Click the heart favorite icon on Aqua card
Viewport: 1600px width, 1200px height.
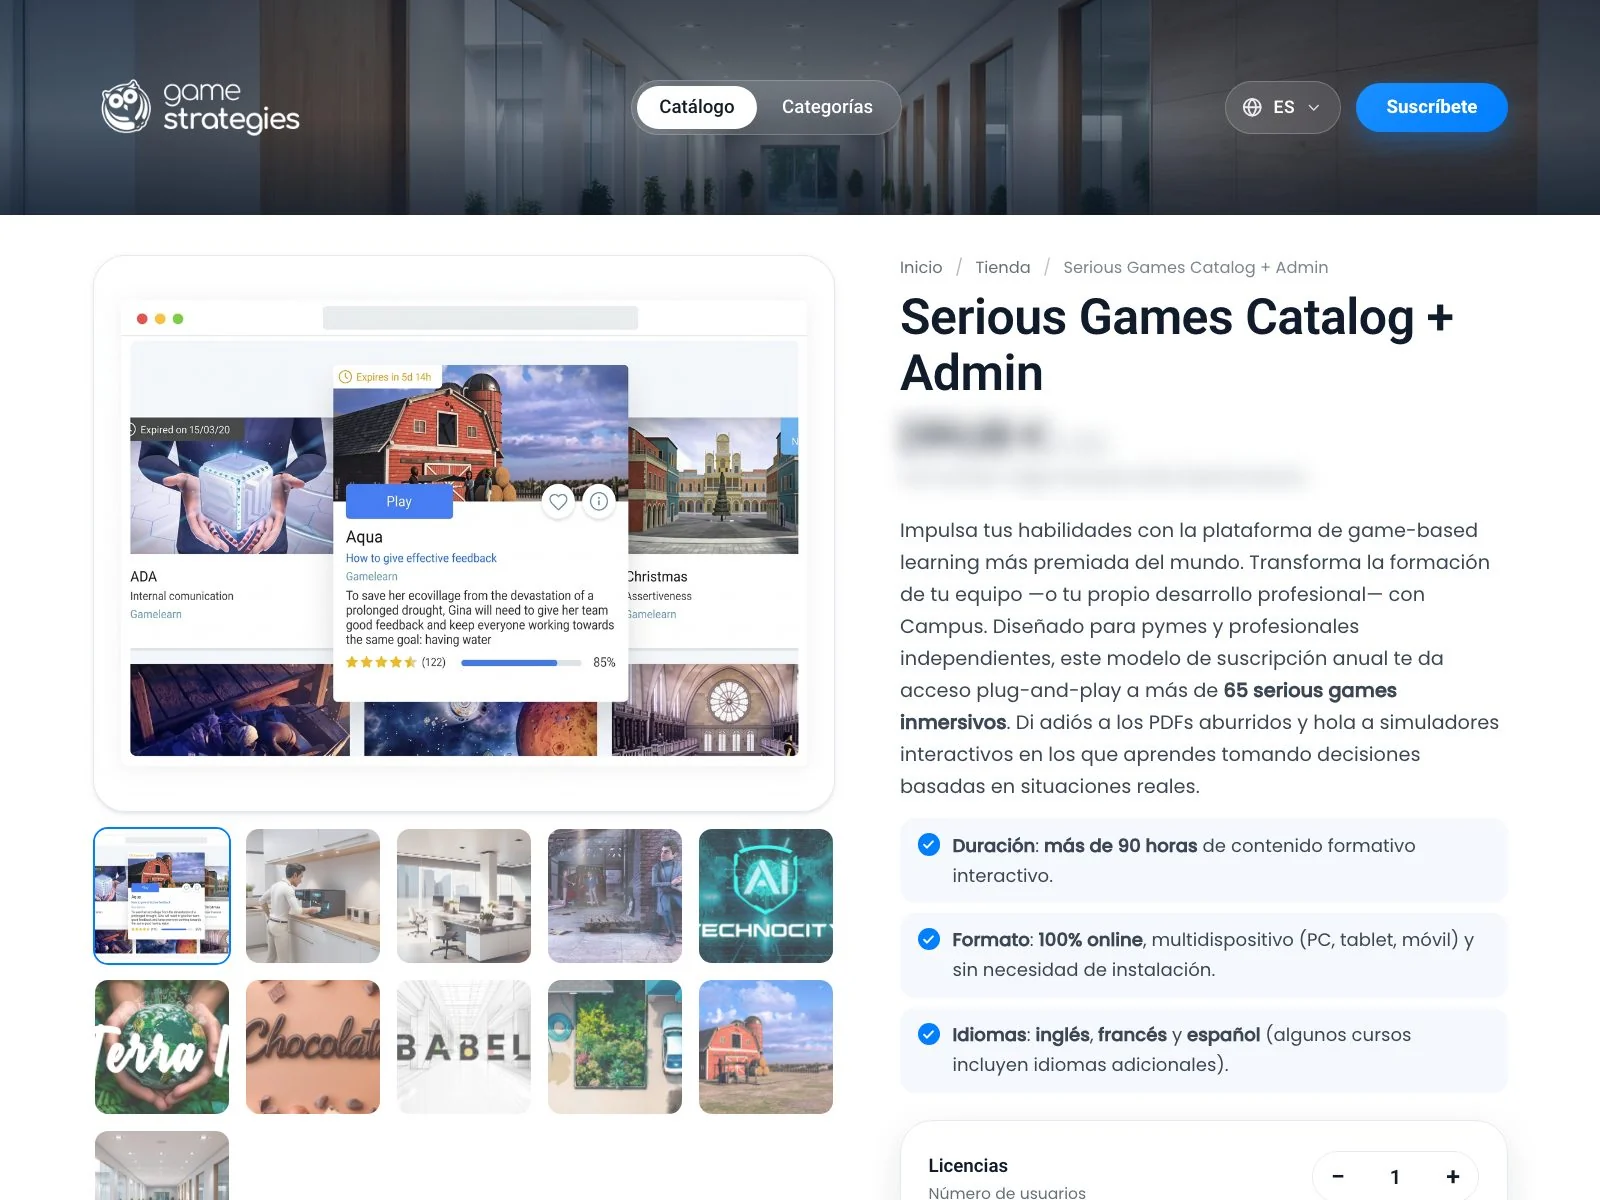click(558, 501)
